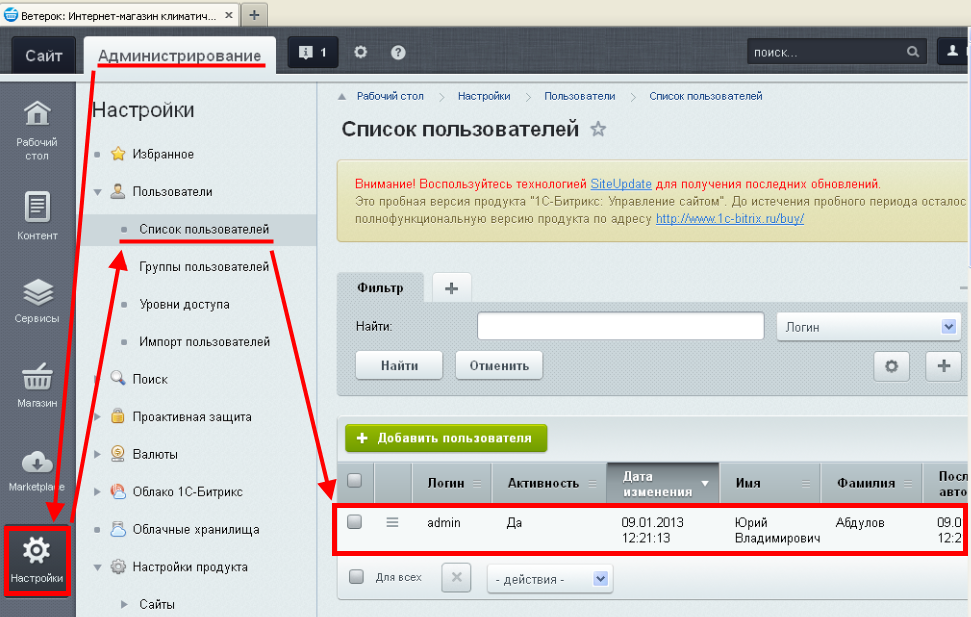This screenshot has width=971, height=617.
Task: Open the 1c-bitrix.ru/buy link
Action: 730,219
